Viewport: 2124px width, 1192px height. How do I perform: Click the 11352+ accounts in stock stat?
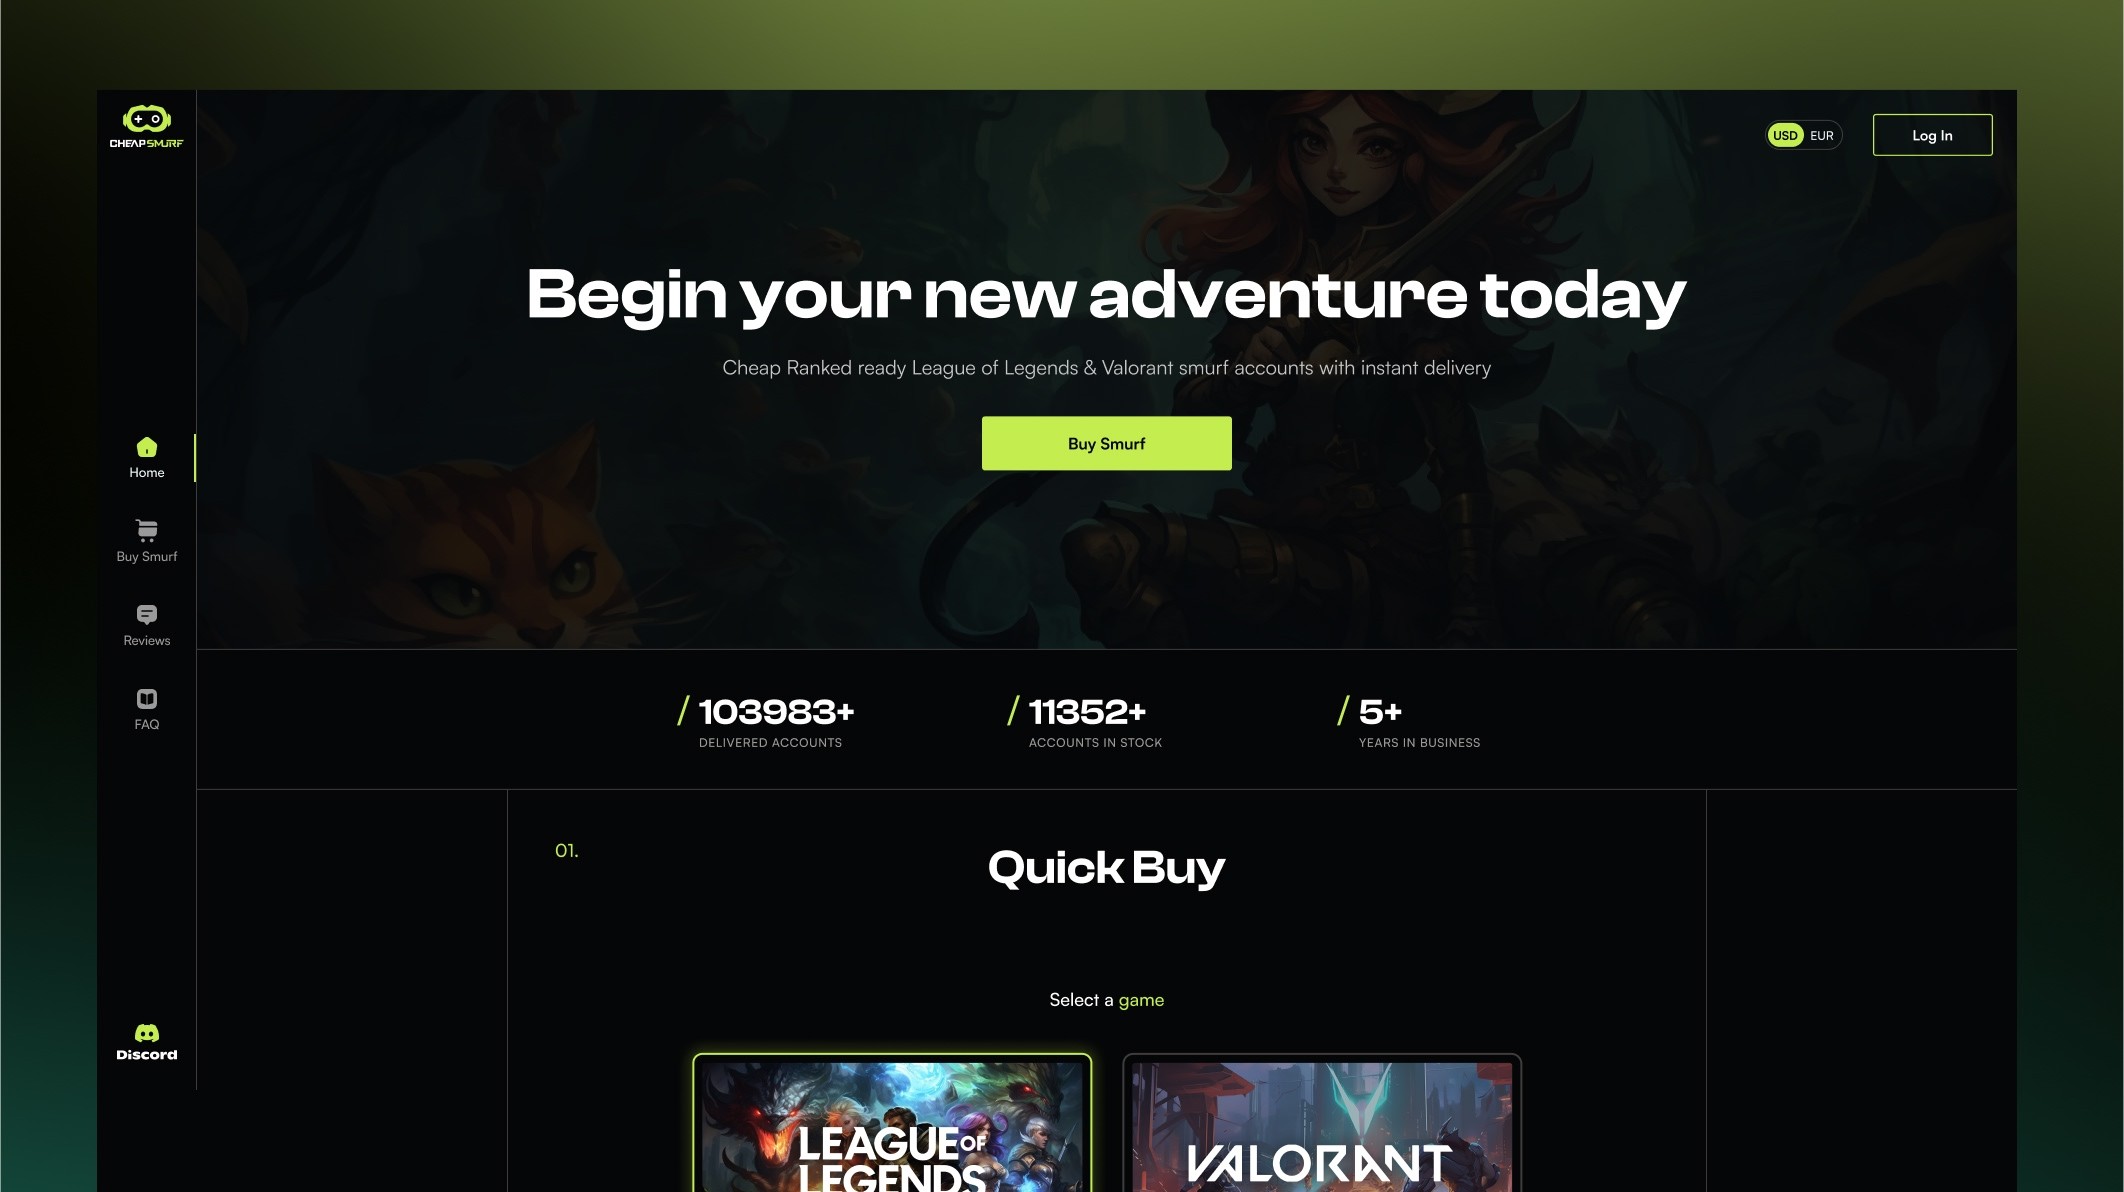click(1086, 722)
